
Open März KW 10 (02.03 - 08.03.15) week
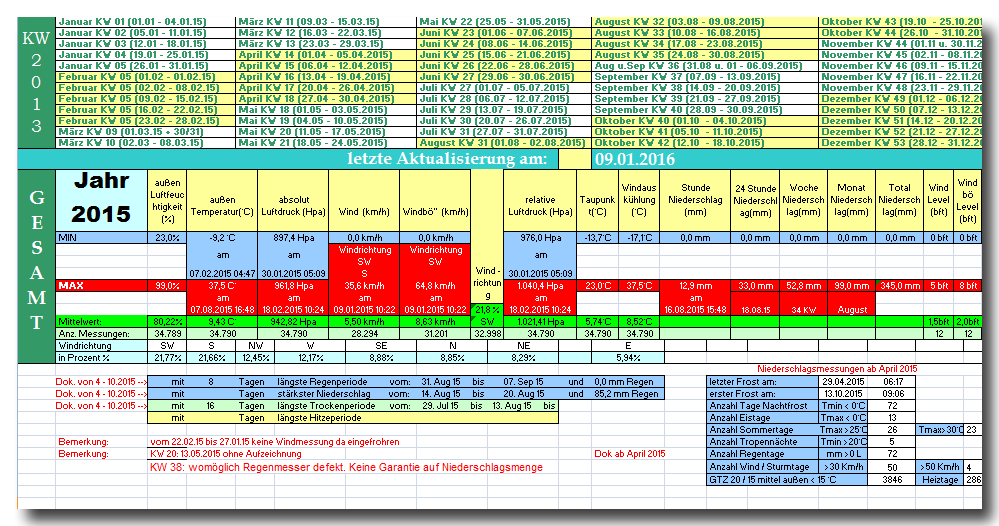pyautogui.click(x=131, y=143)
